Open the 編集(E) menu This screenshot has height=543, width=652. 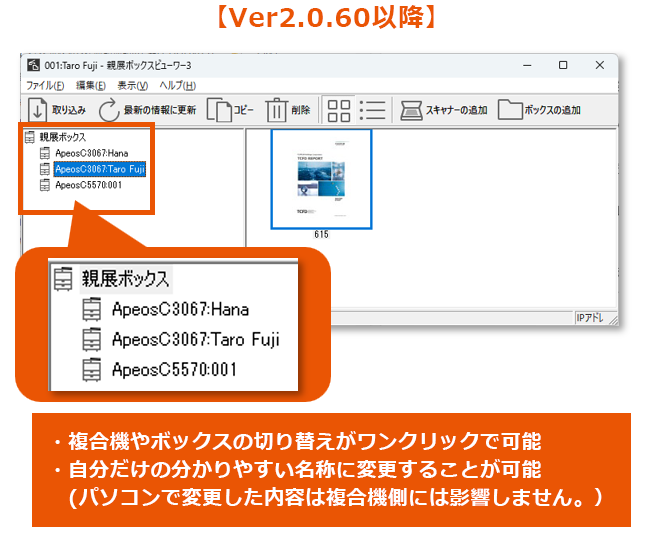91,86
